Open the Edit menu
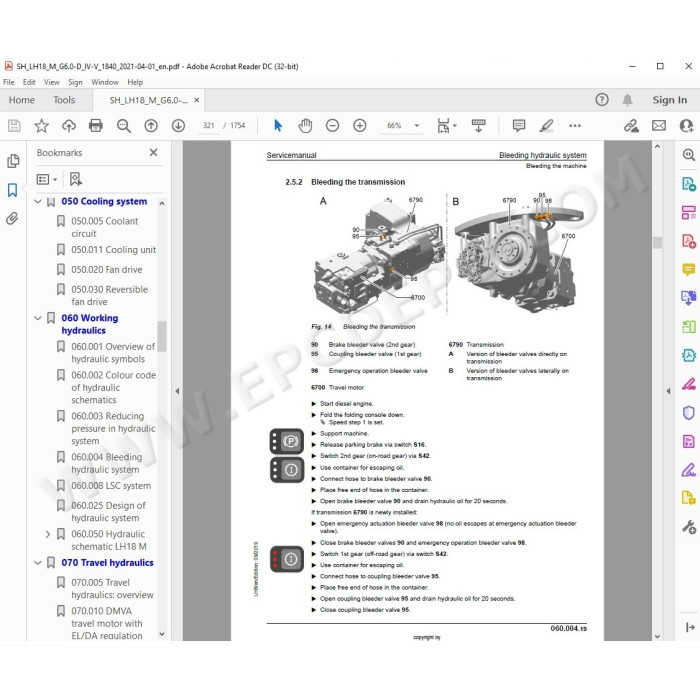 coord(29,82)
